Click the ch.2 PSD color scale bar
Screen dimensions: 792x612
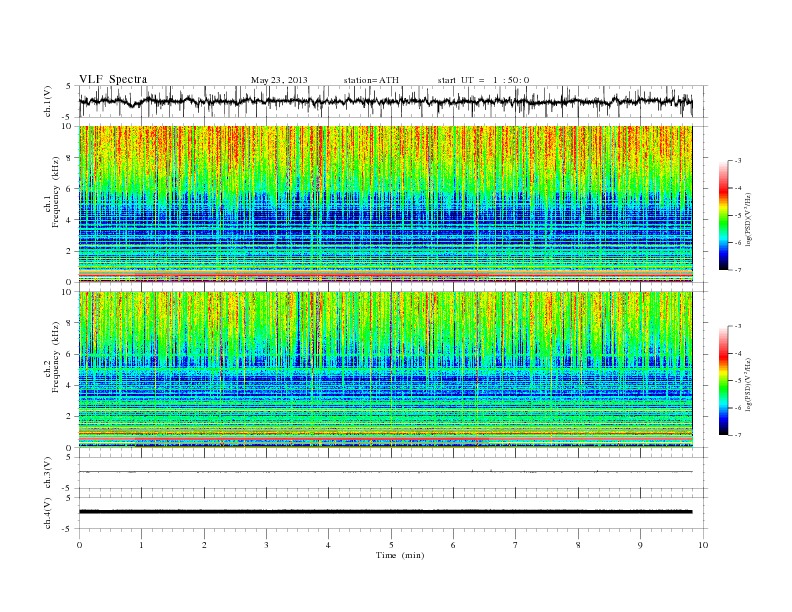pyautogui.click(x=723, y=381)
